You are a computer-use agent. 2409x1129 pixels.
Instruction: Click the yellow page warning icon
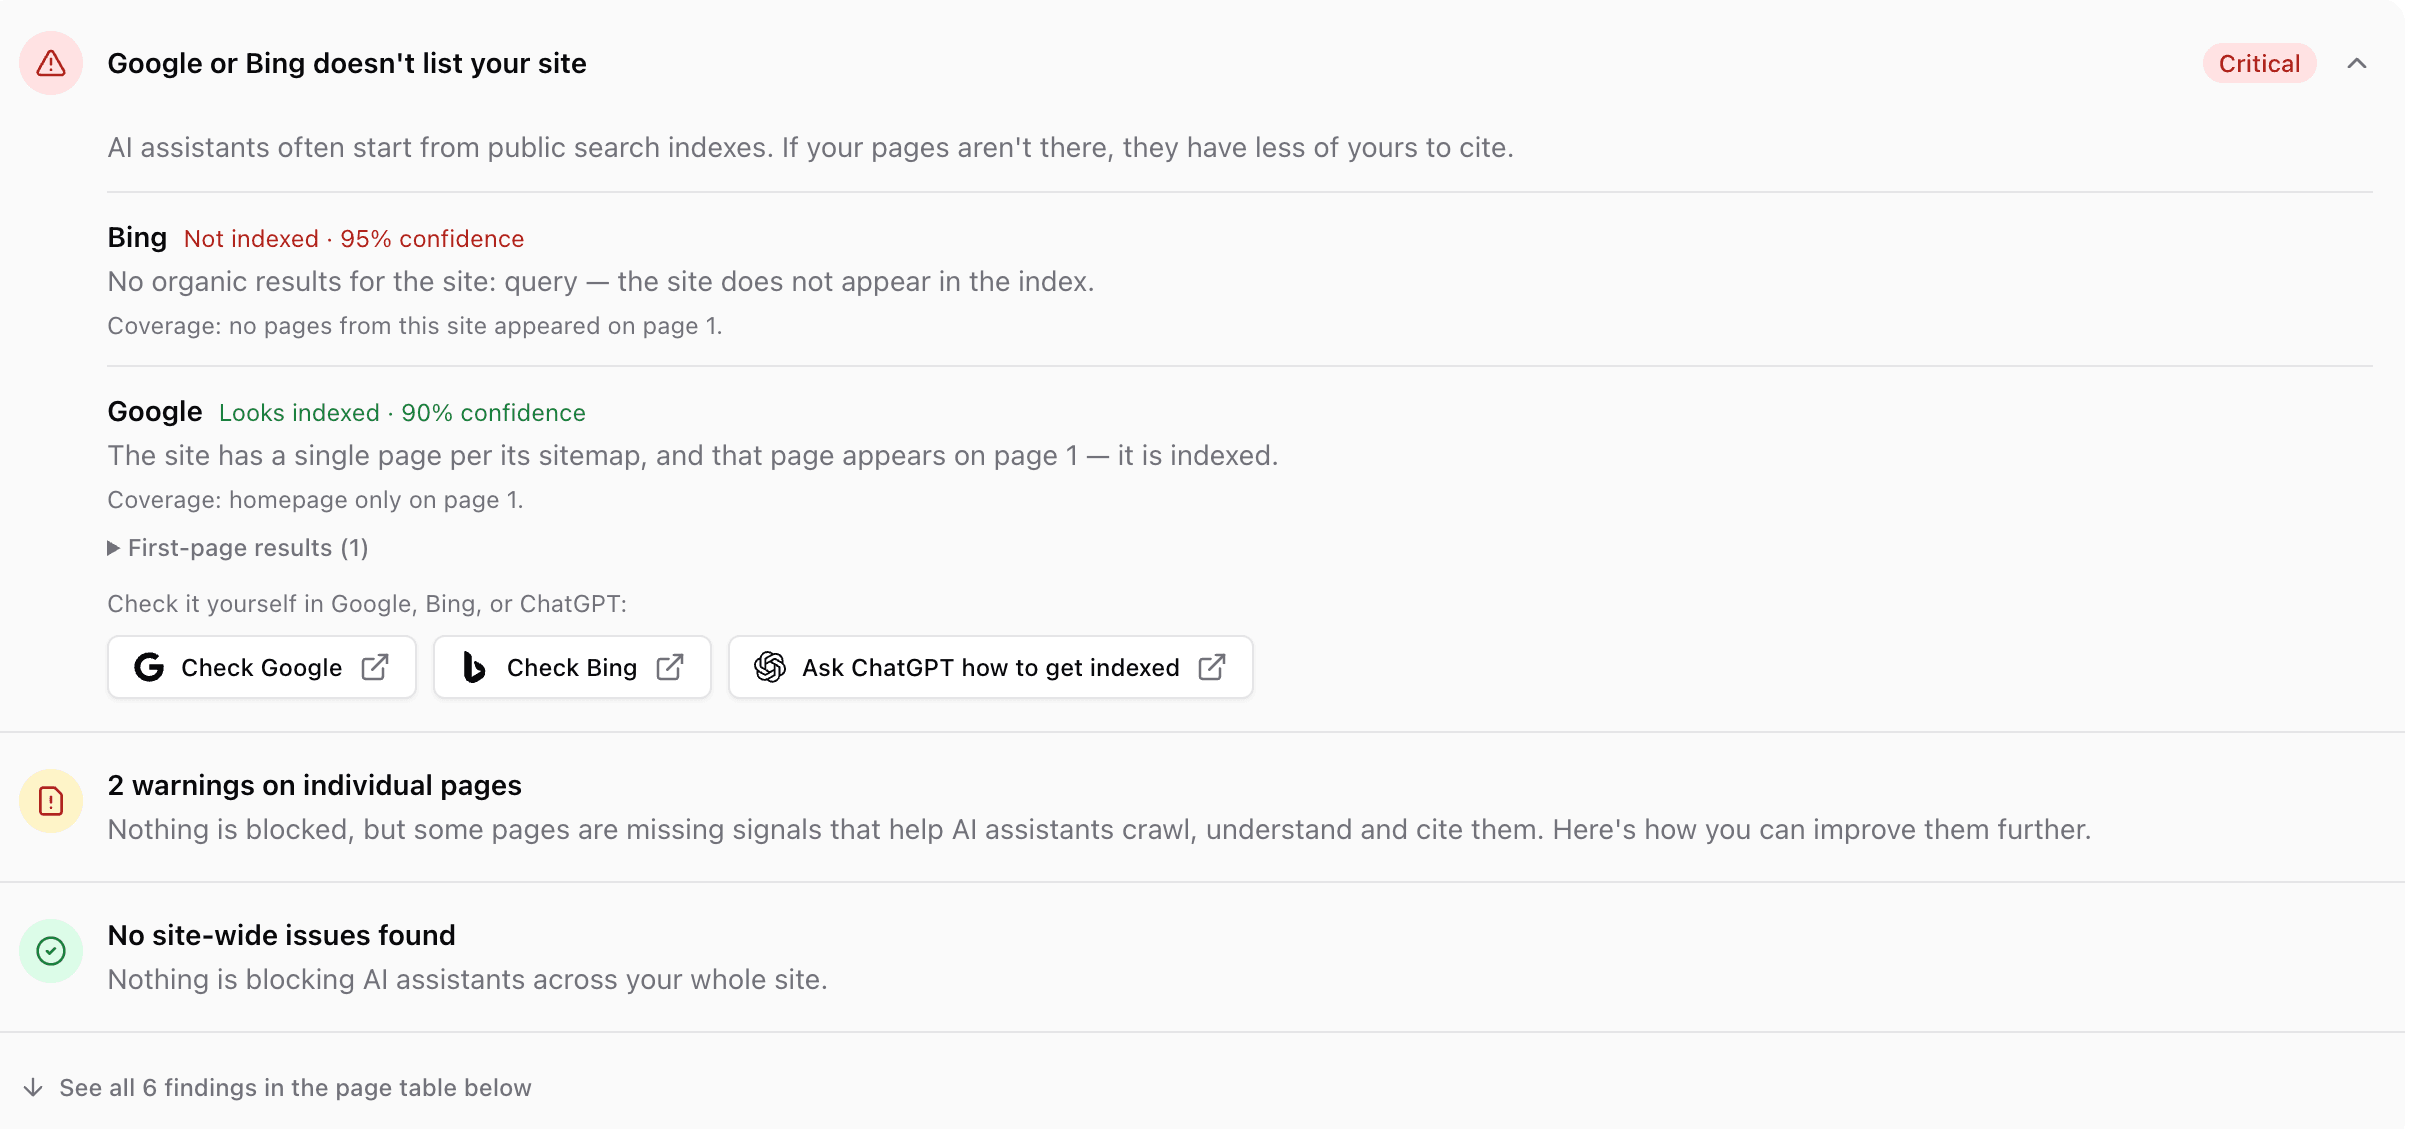tap(51, 801)
